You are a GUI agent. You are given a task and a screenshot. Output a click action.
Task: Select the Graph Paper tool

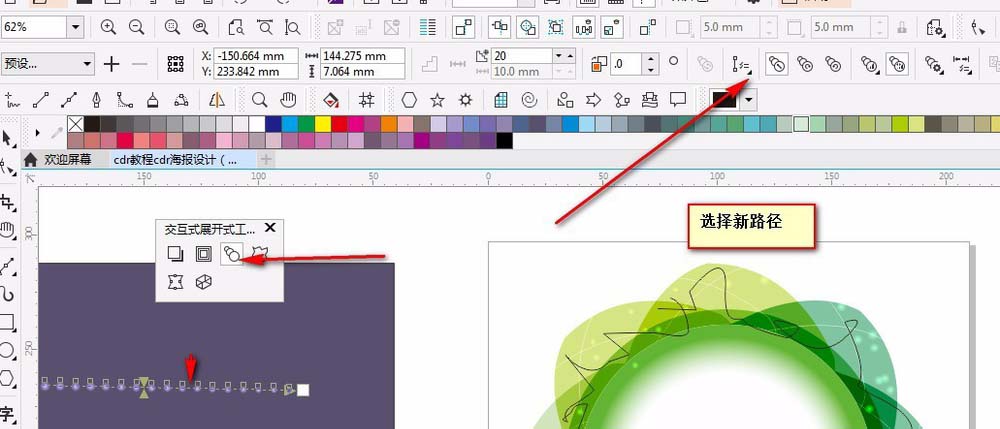point(501,100)
